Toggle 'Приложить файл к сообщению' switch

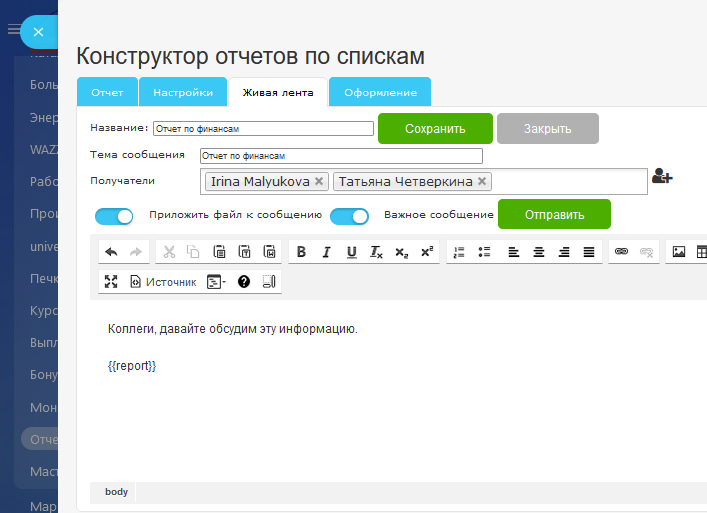(x=114, y=216)
